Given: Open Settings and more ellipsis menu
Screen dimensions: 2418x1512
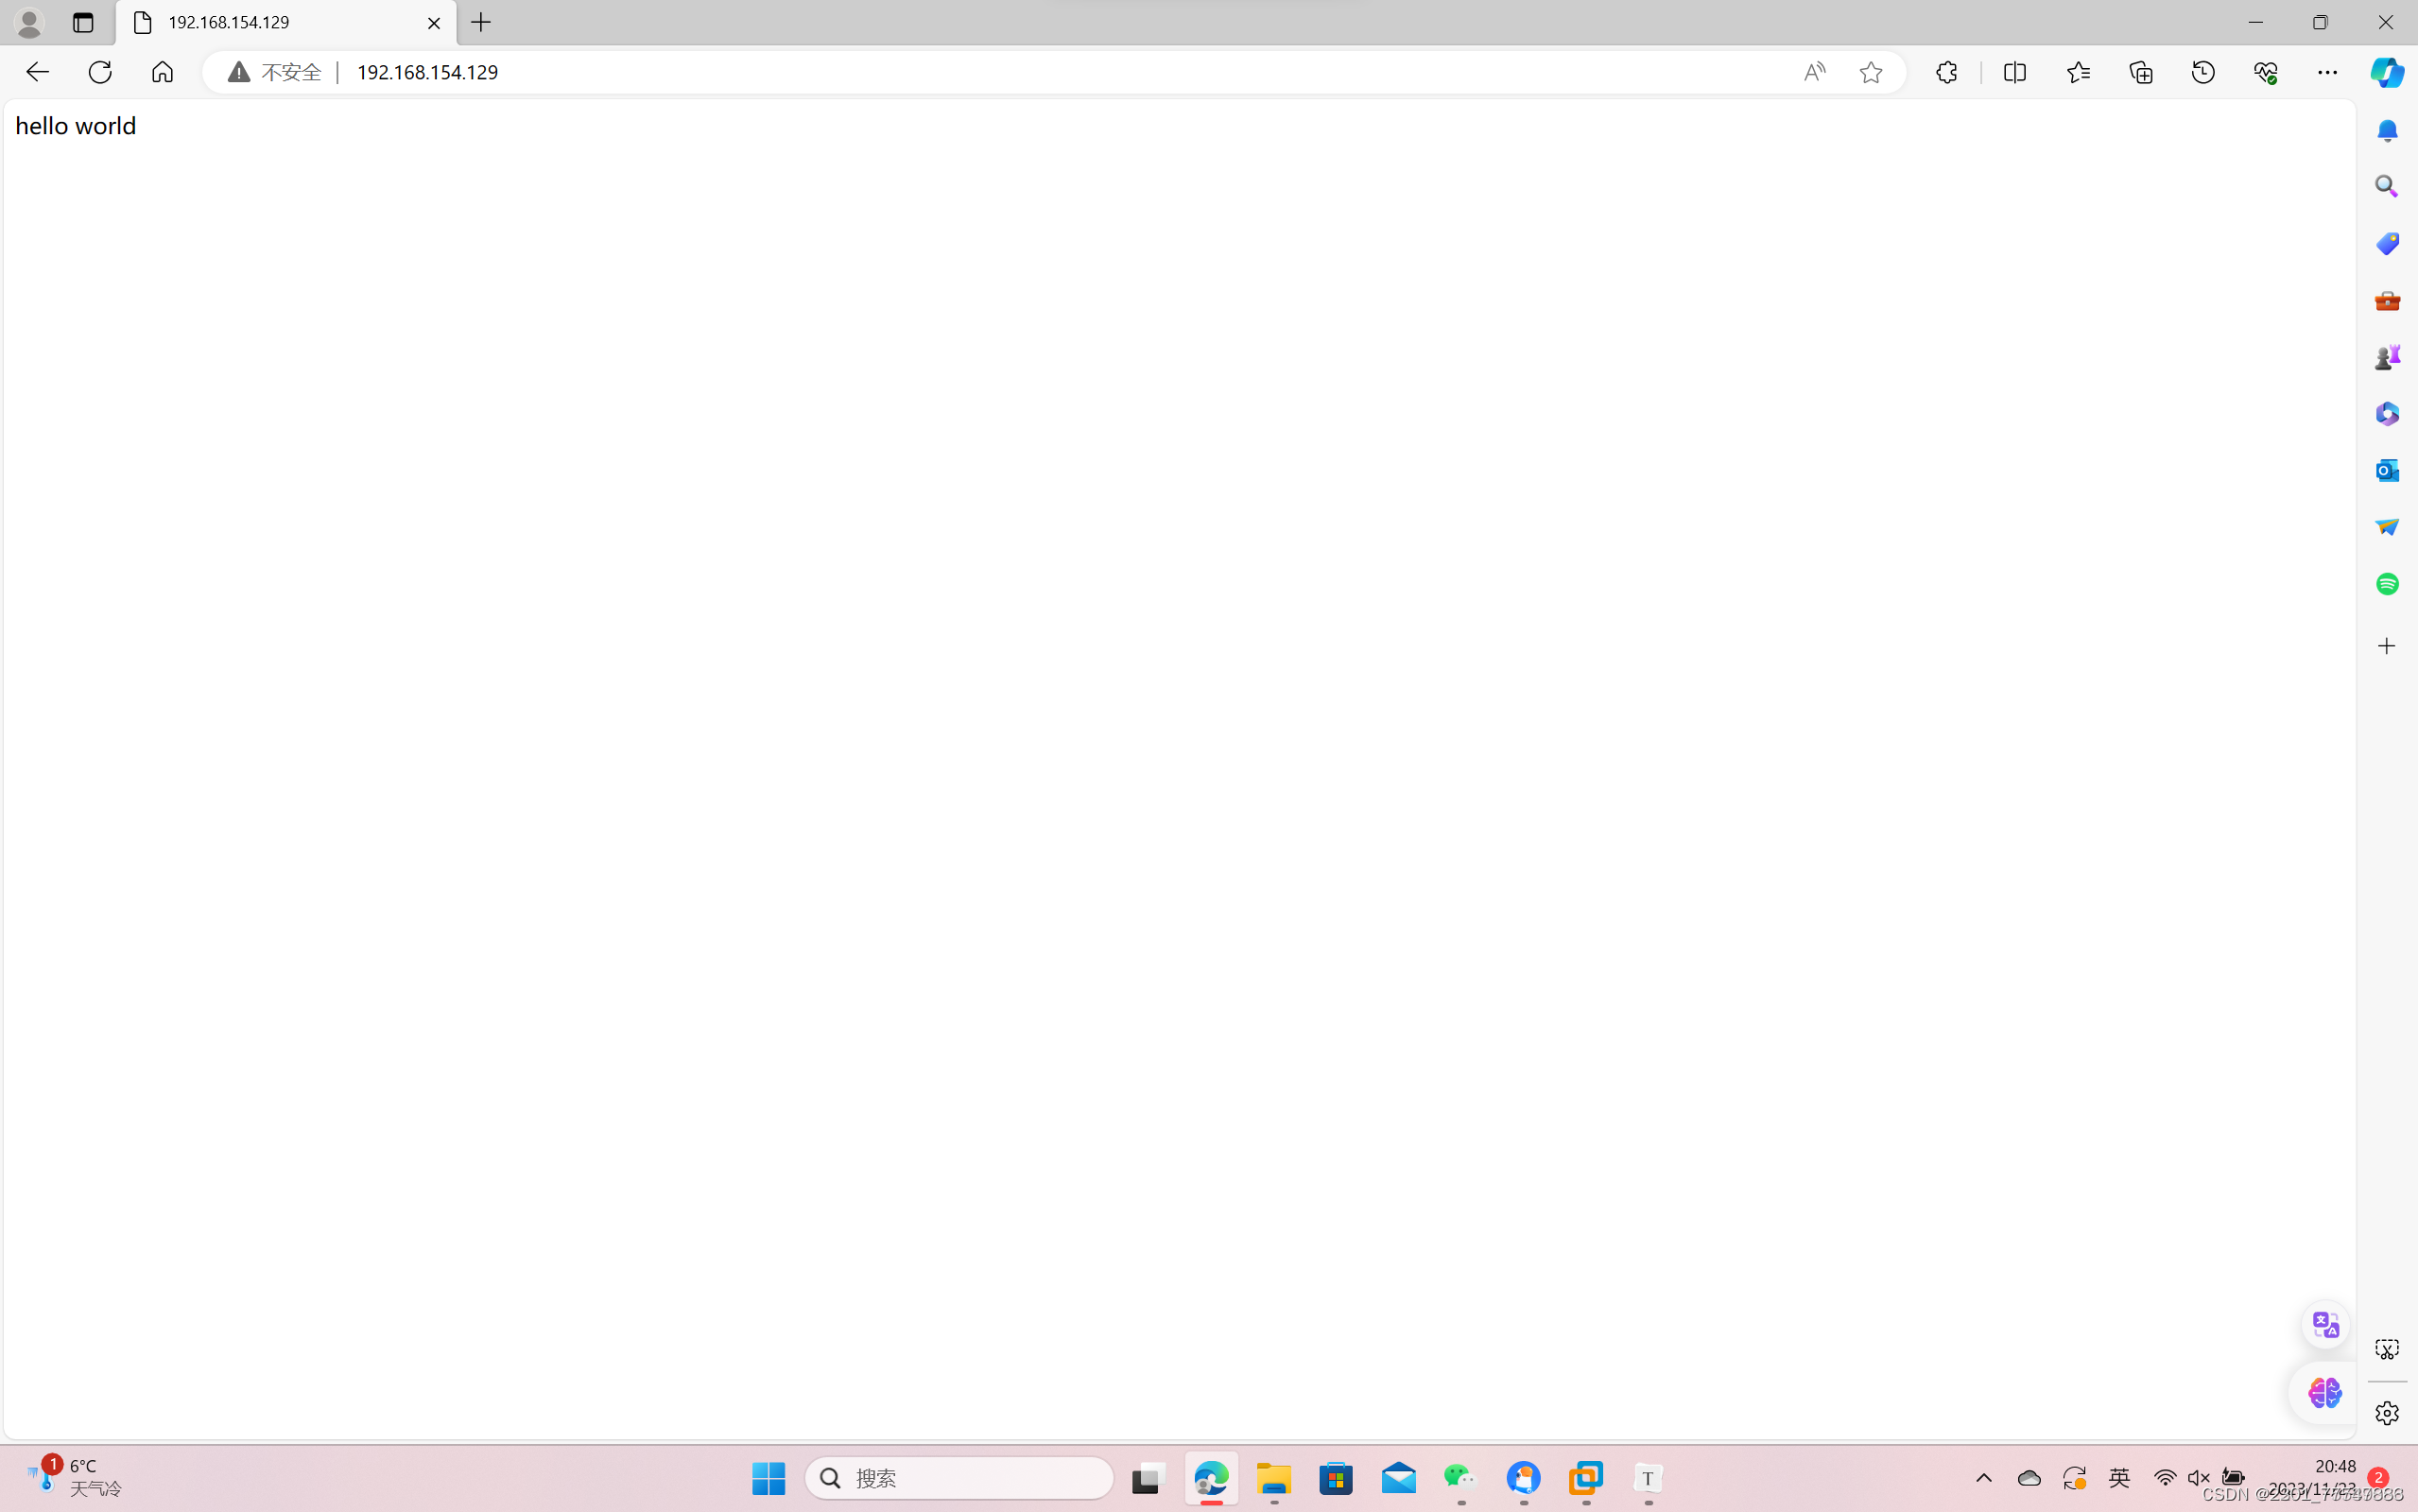Looking at the screenshot, I should [2327, 72].
